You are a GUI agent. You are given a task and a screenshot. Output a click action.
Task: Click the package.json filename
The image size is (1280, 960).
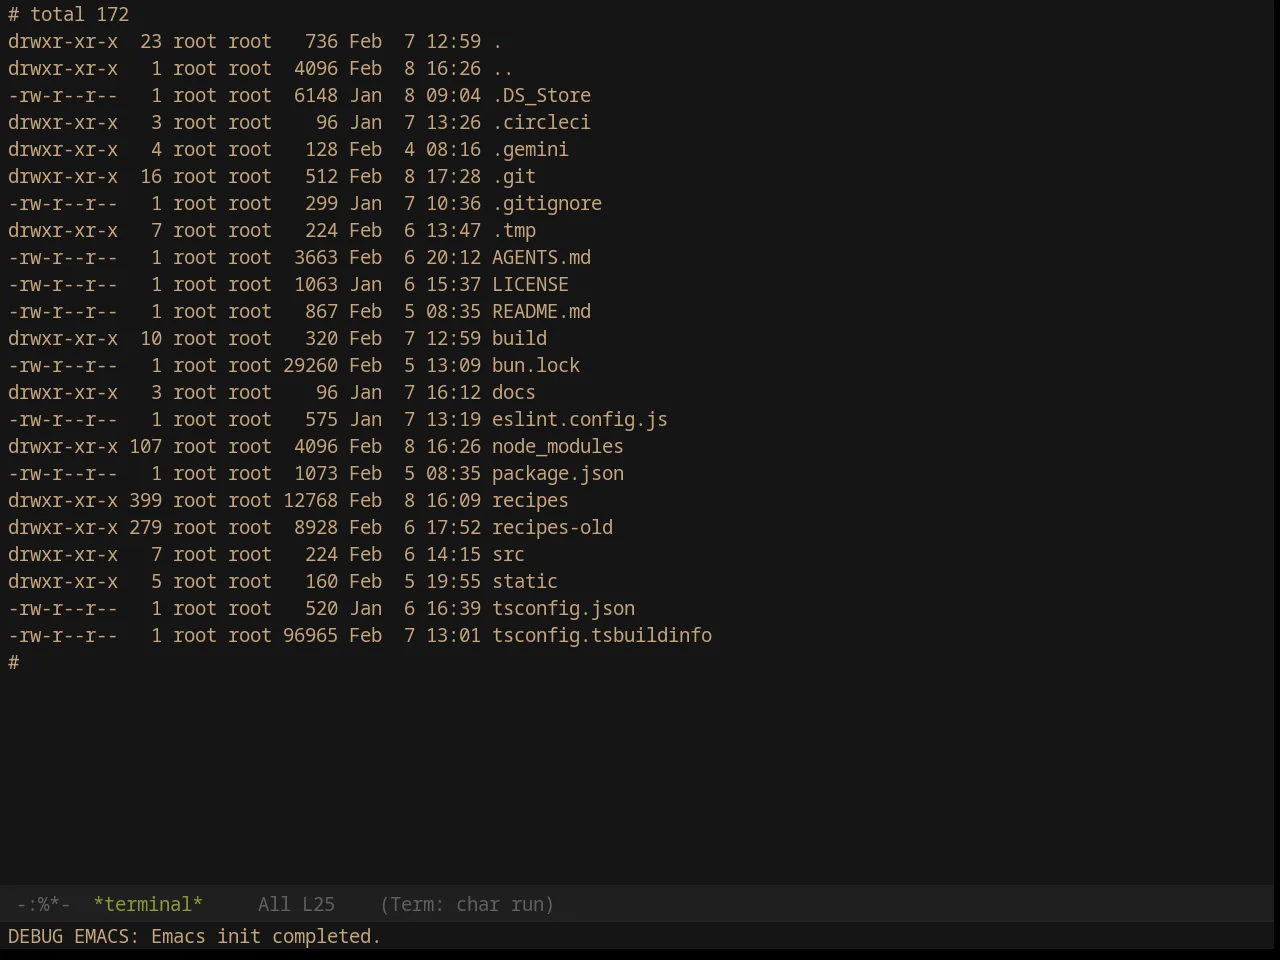click(558, 473)
